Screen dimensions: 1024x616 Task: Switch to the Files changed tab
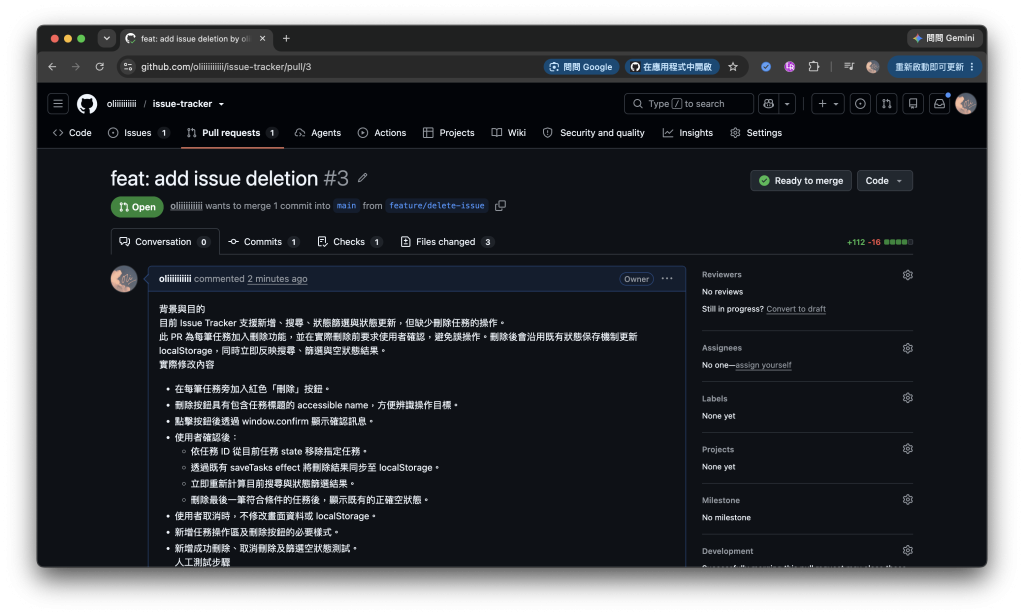click(x=447, y=242)
